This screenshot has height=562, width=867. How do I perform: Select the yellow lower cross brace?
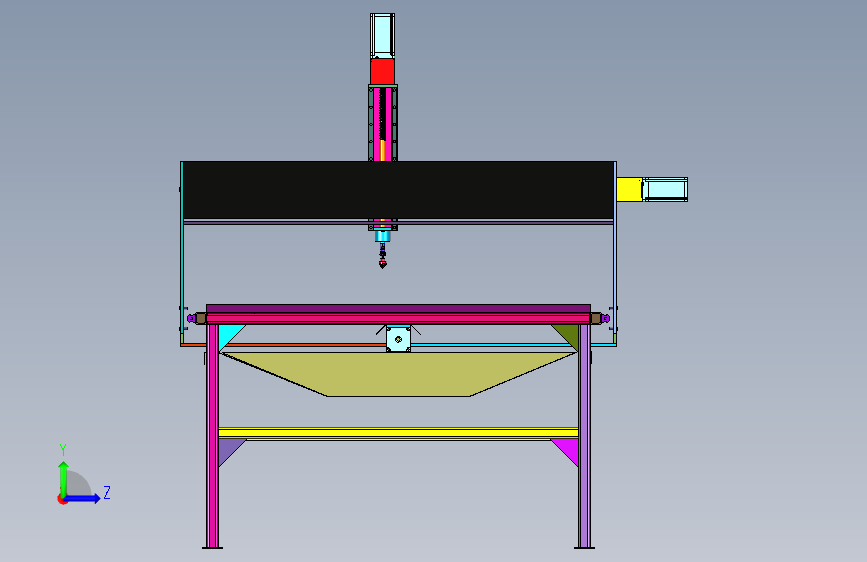point(398,433)
